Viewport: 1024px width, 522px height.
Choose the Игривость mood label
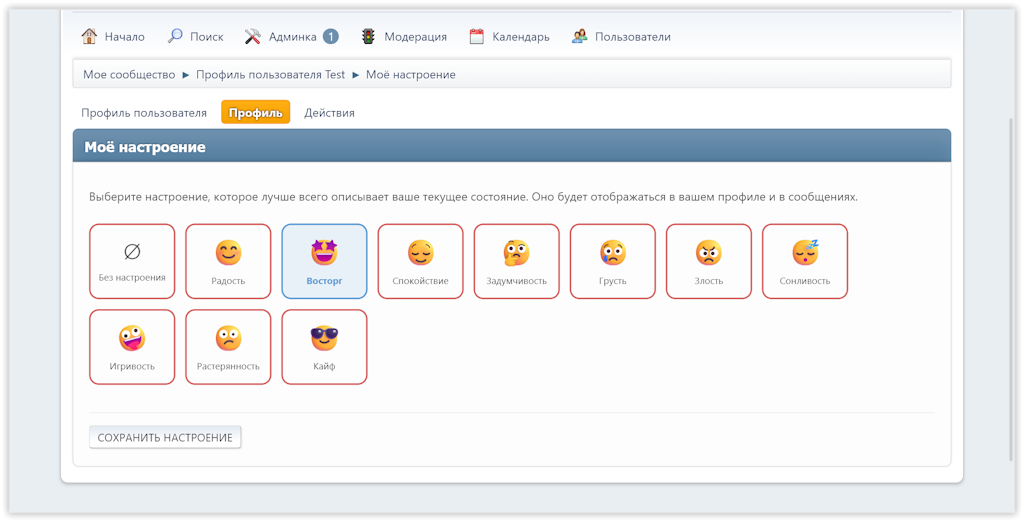tap(132, 367)
